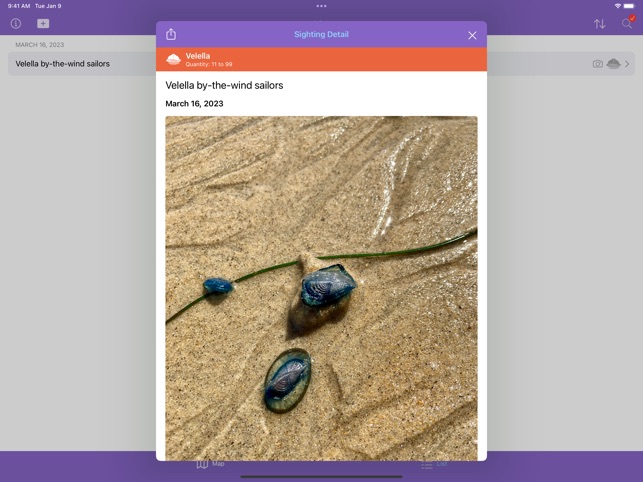Screen dimensions: 643x482
Task: Tap the jellyfish icon on the sighting row
Action: click(613, 64)
